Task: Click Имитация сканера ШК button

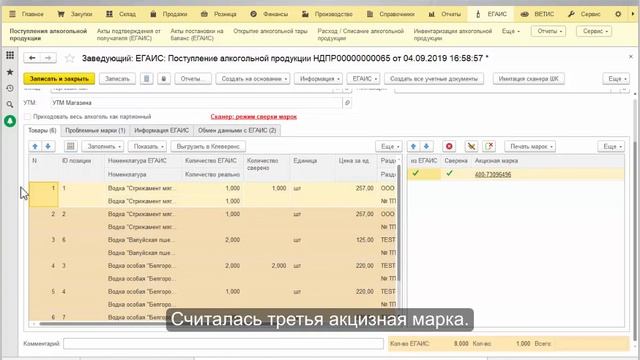Action: tap(529, 79)
